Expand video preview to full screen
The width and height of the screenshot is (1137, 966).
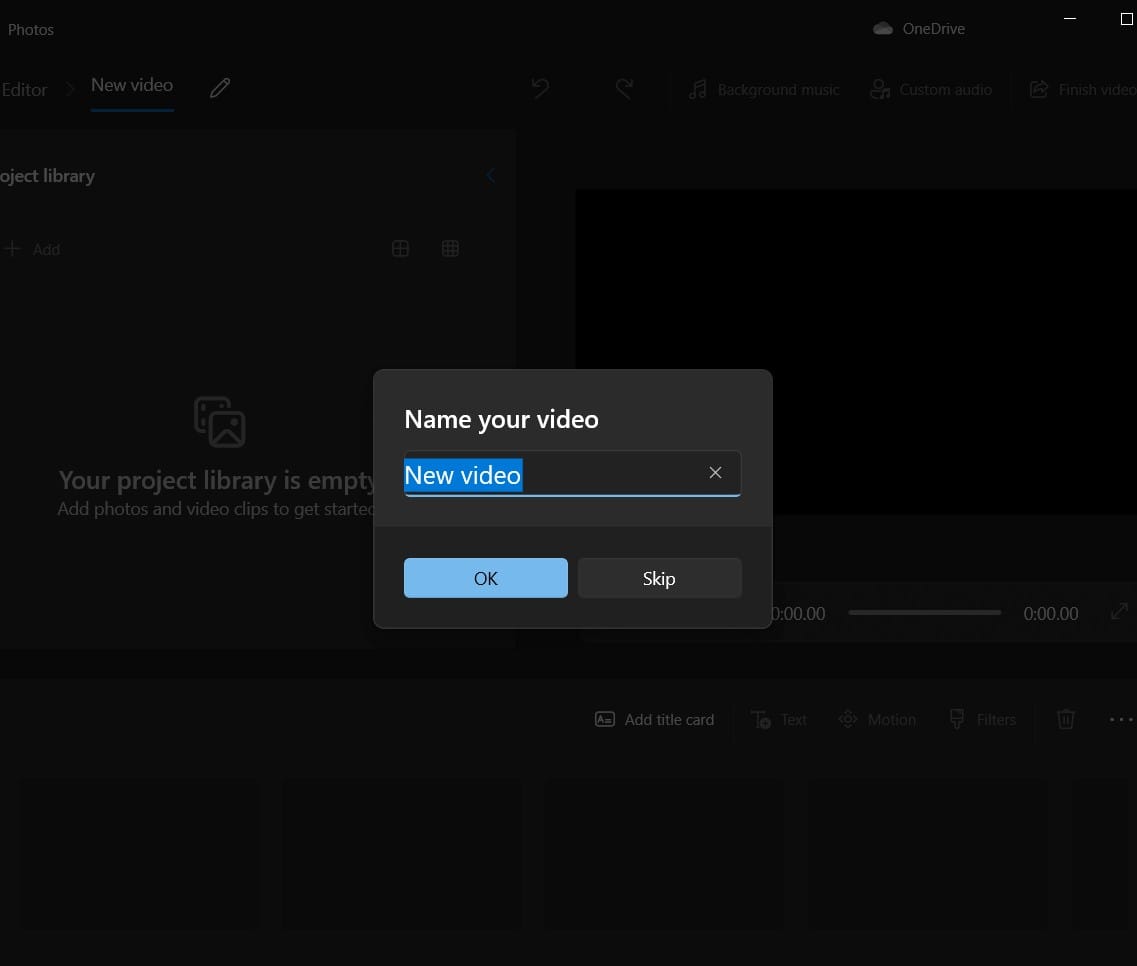pos(1119,611)
